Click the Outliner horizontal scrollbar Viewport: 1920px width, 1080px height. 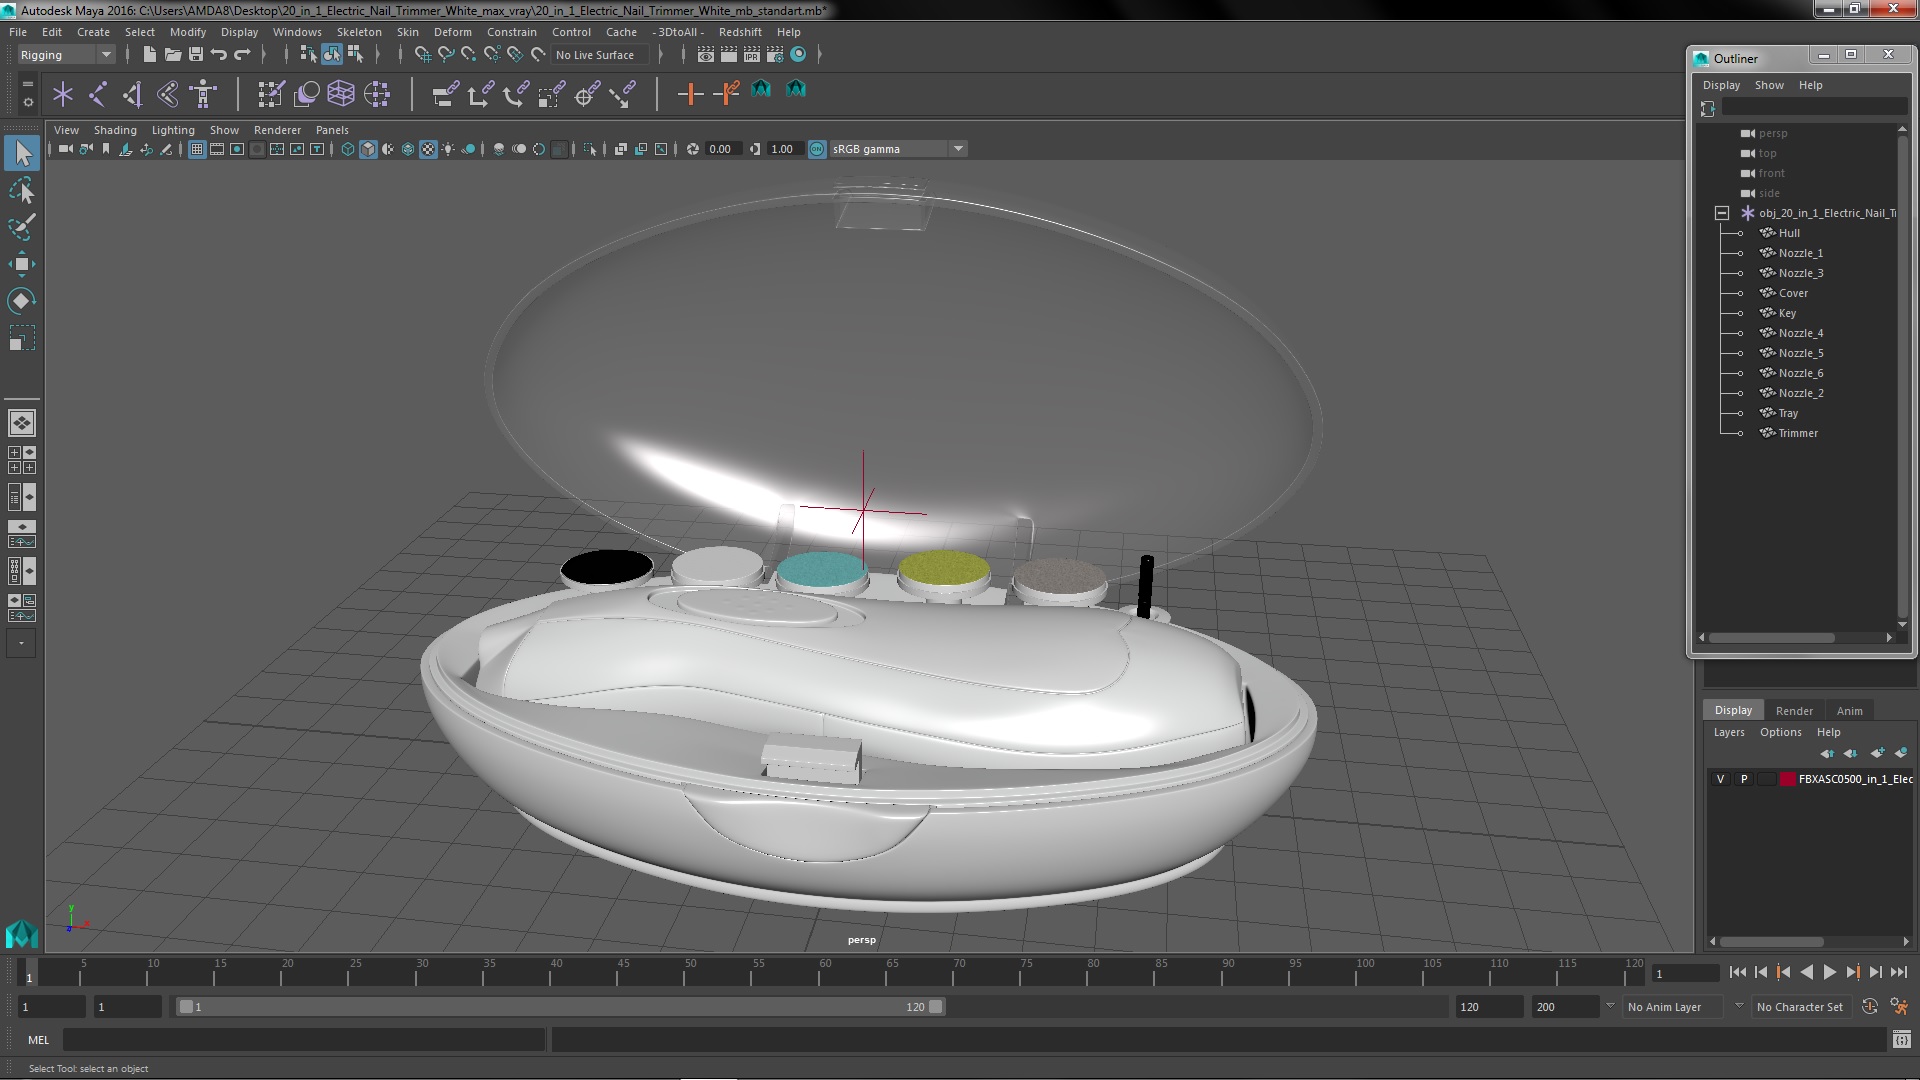1771,637
